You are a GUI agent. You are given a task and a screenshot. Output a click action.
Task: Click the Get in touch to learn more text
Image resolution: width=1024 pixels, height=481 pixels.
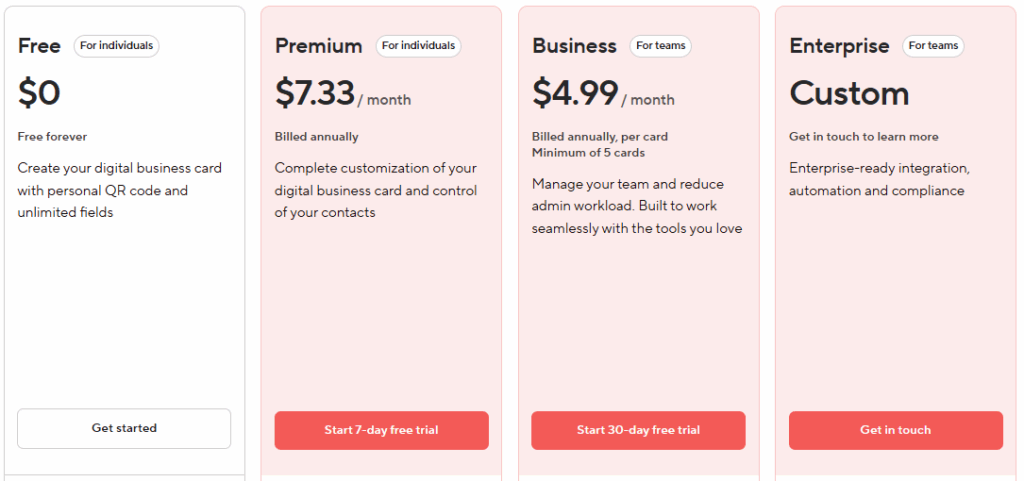pyautogui.click(x=863, y=136)
